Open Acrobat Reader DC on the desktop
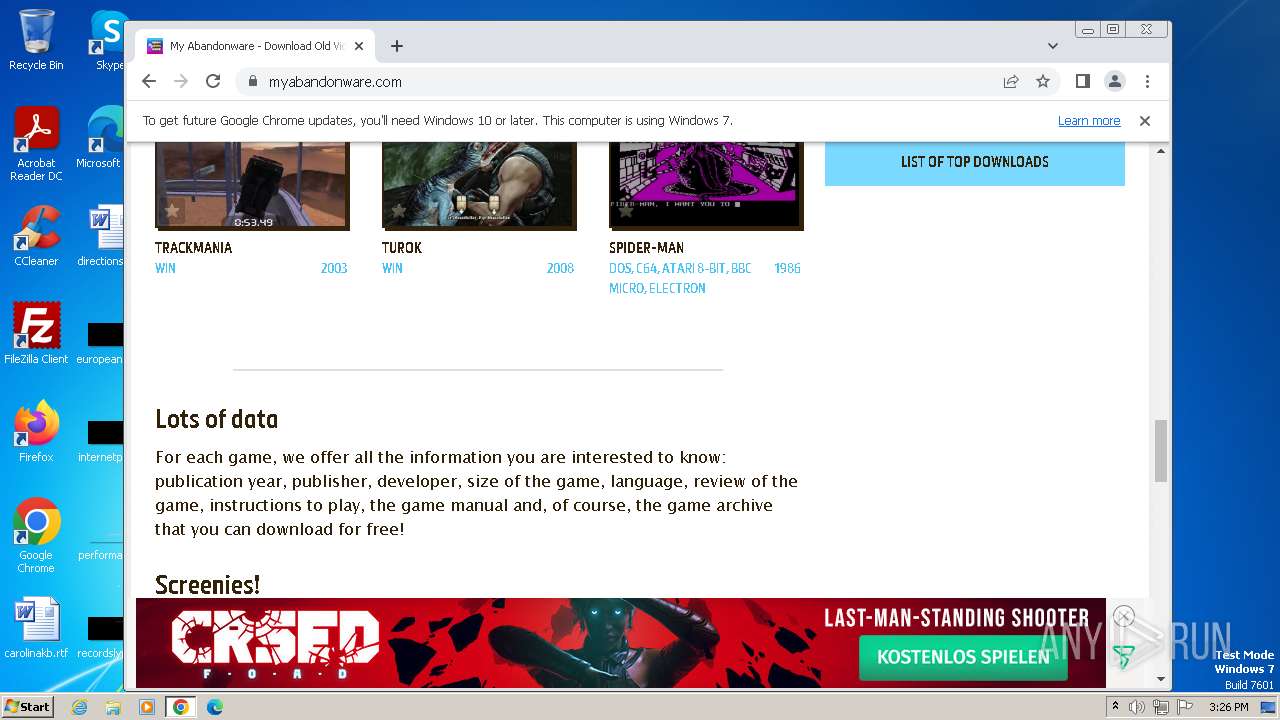This screenshot has width=1280, height=720. [x=36, y=144]
